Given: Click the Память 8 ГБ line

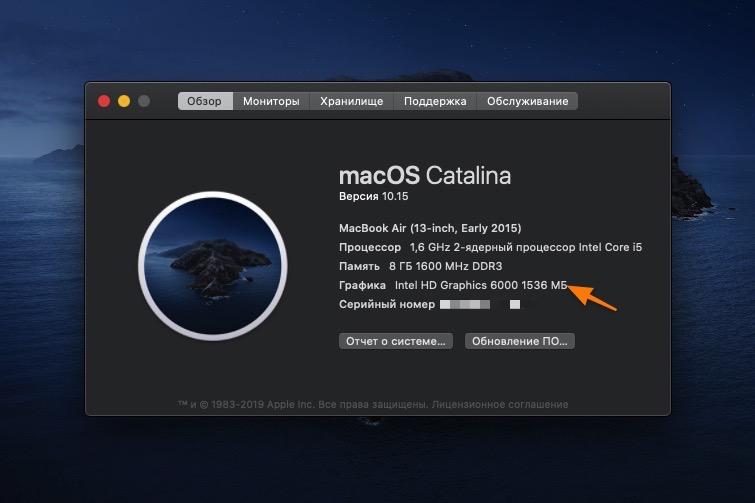Looking at the screenshot, I should click(x=420, y=266).
